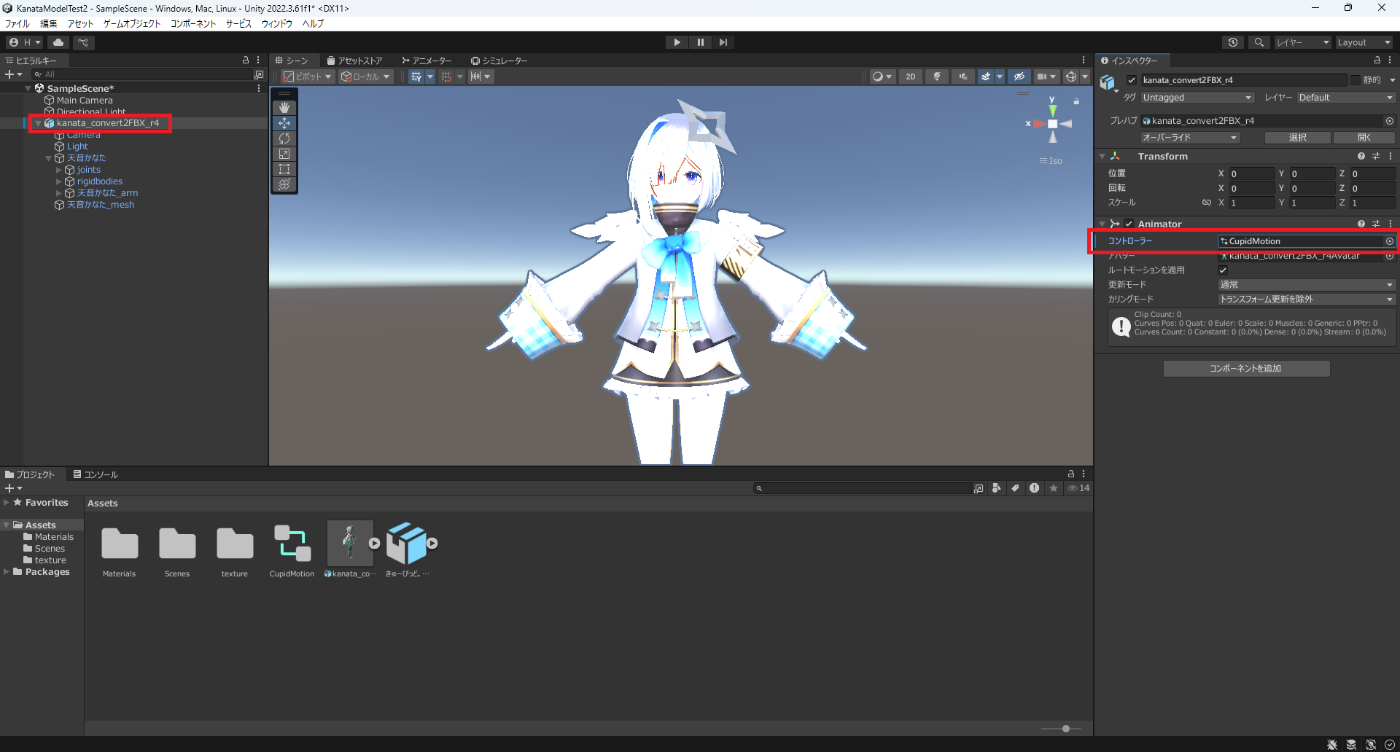Click the prefab Open (開く) button
1400x752 pixels.
(1364, 137)
